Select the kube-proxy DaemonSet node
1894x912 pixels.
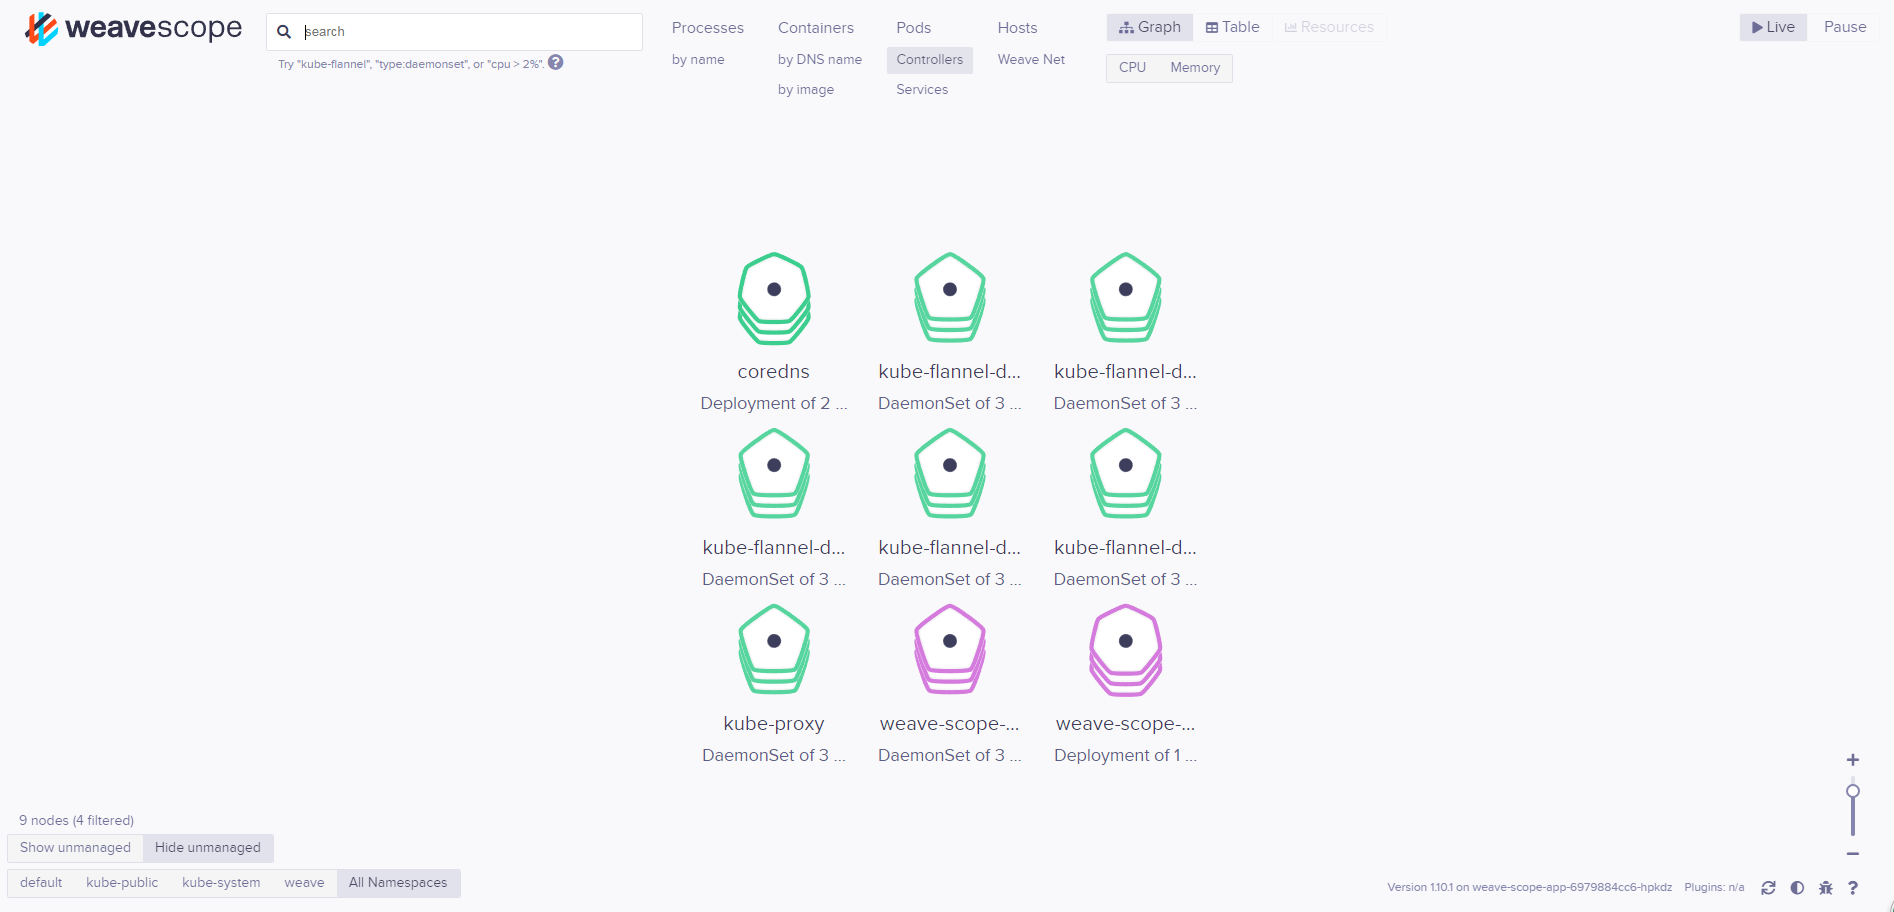click(774, 650)
